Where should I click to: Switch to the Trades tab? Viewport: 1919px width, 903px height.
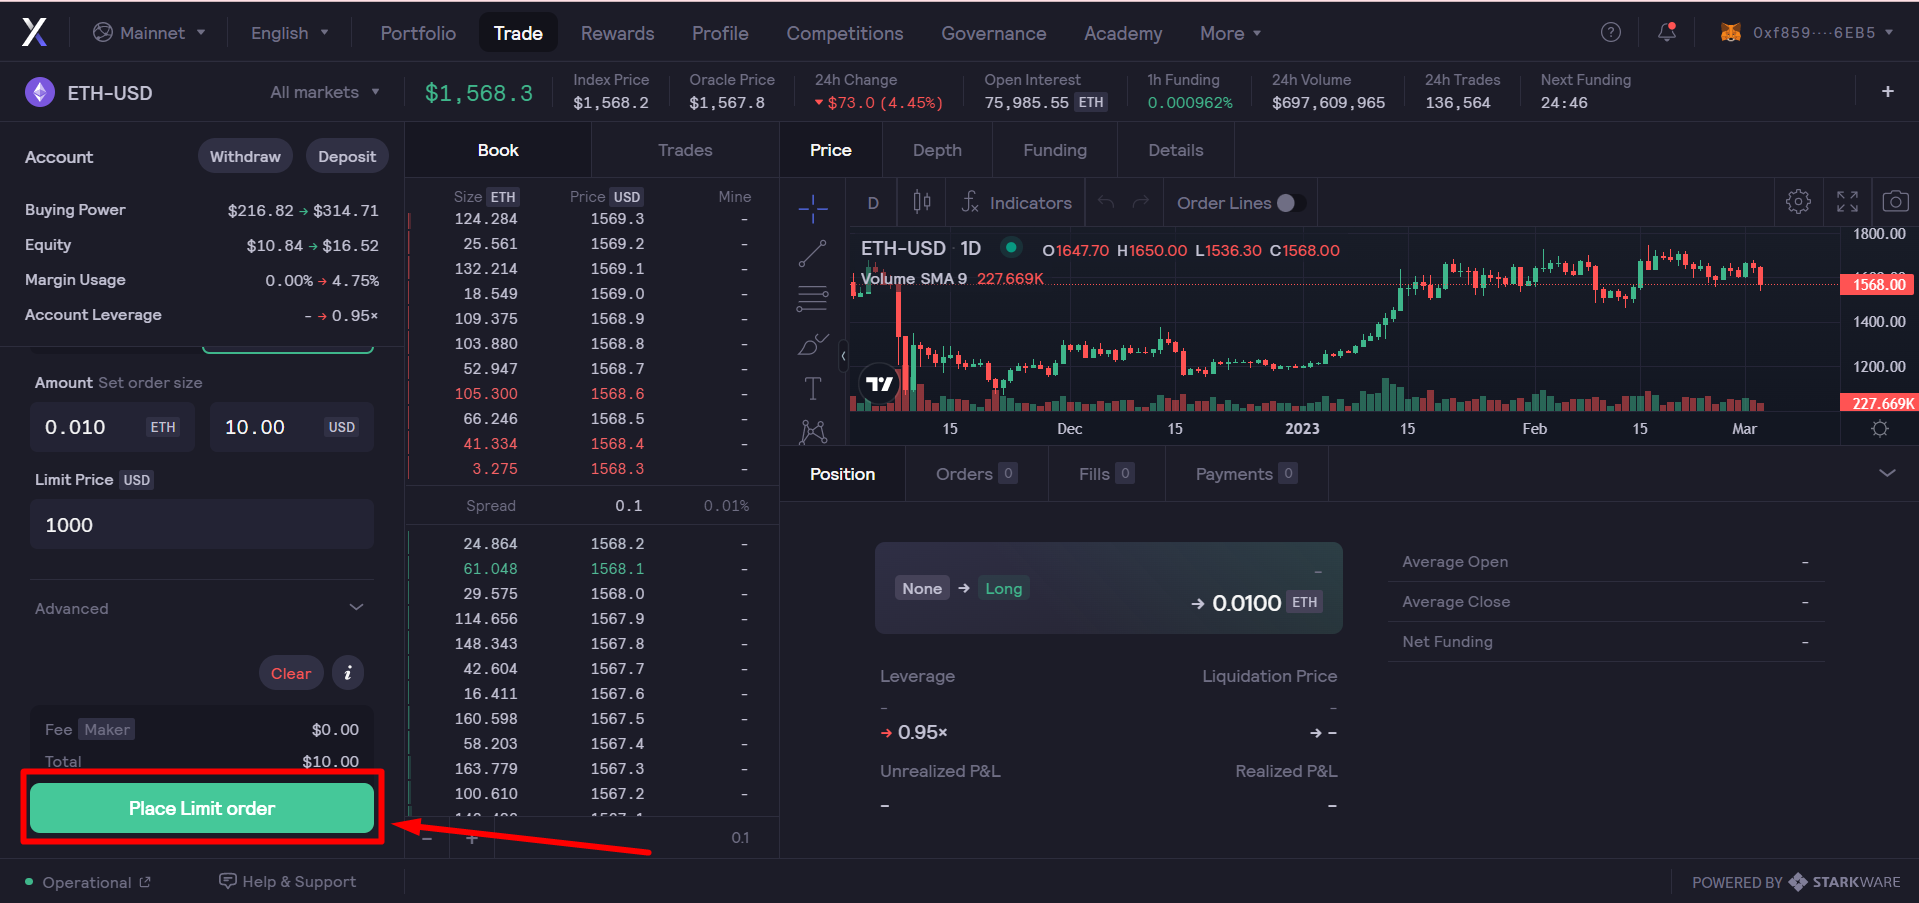[x=685, y=150]
